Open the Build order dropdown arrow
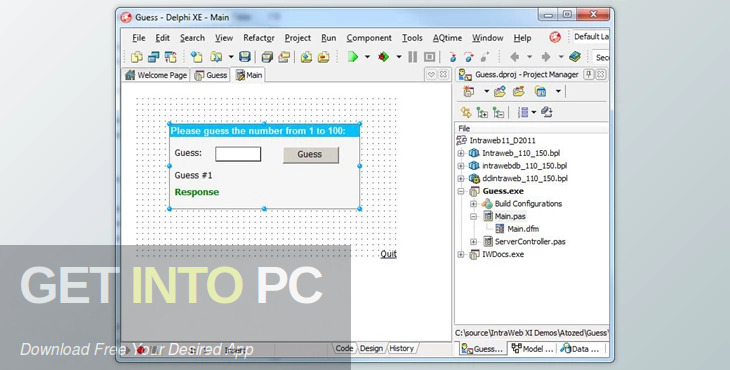This screenshot has width=730, height=370. point(534,112)
